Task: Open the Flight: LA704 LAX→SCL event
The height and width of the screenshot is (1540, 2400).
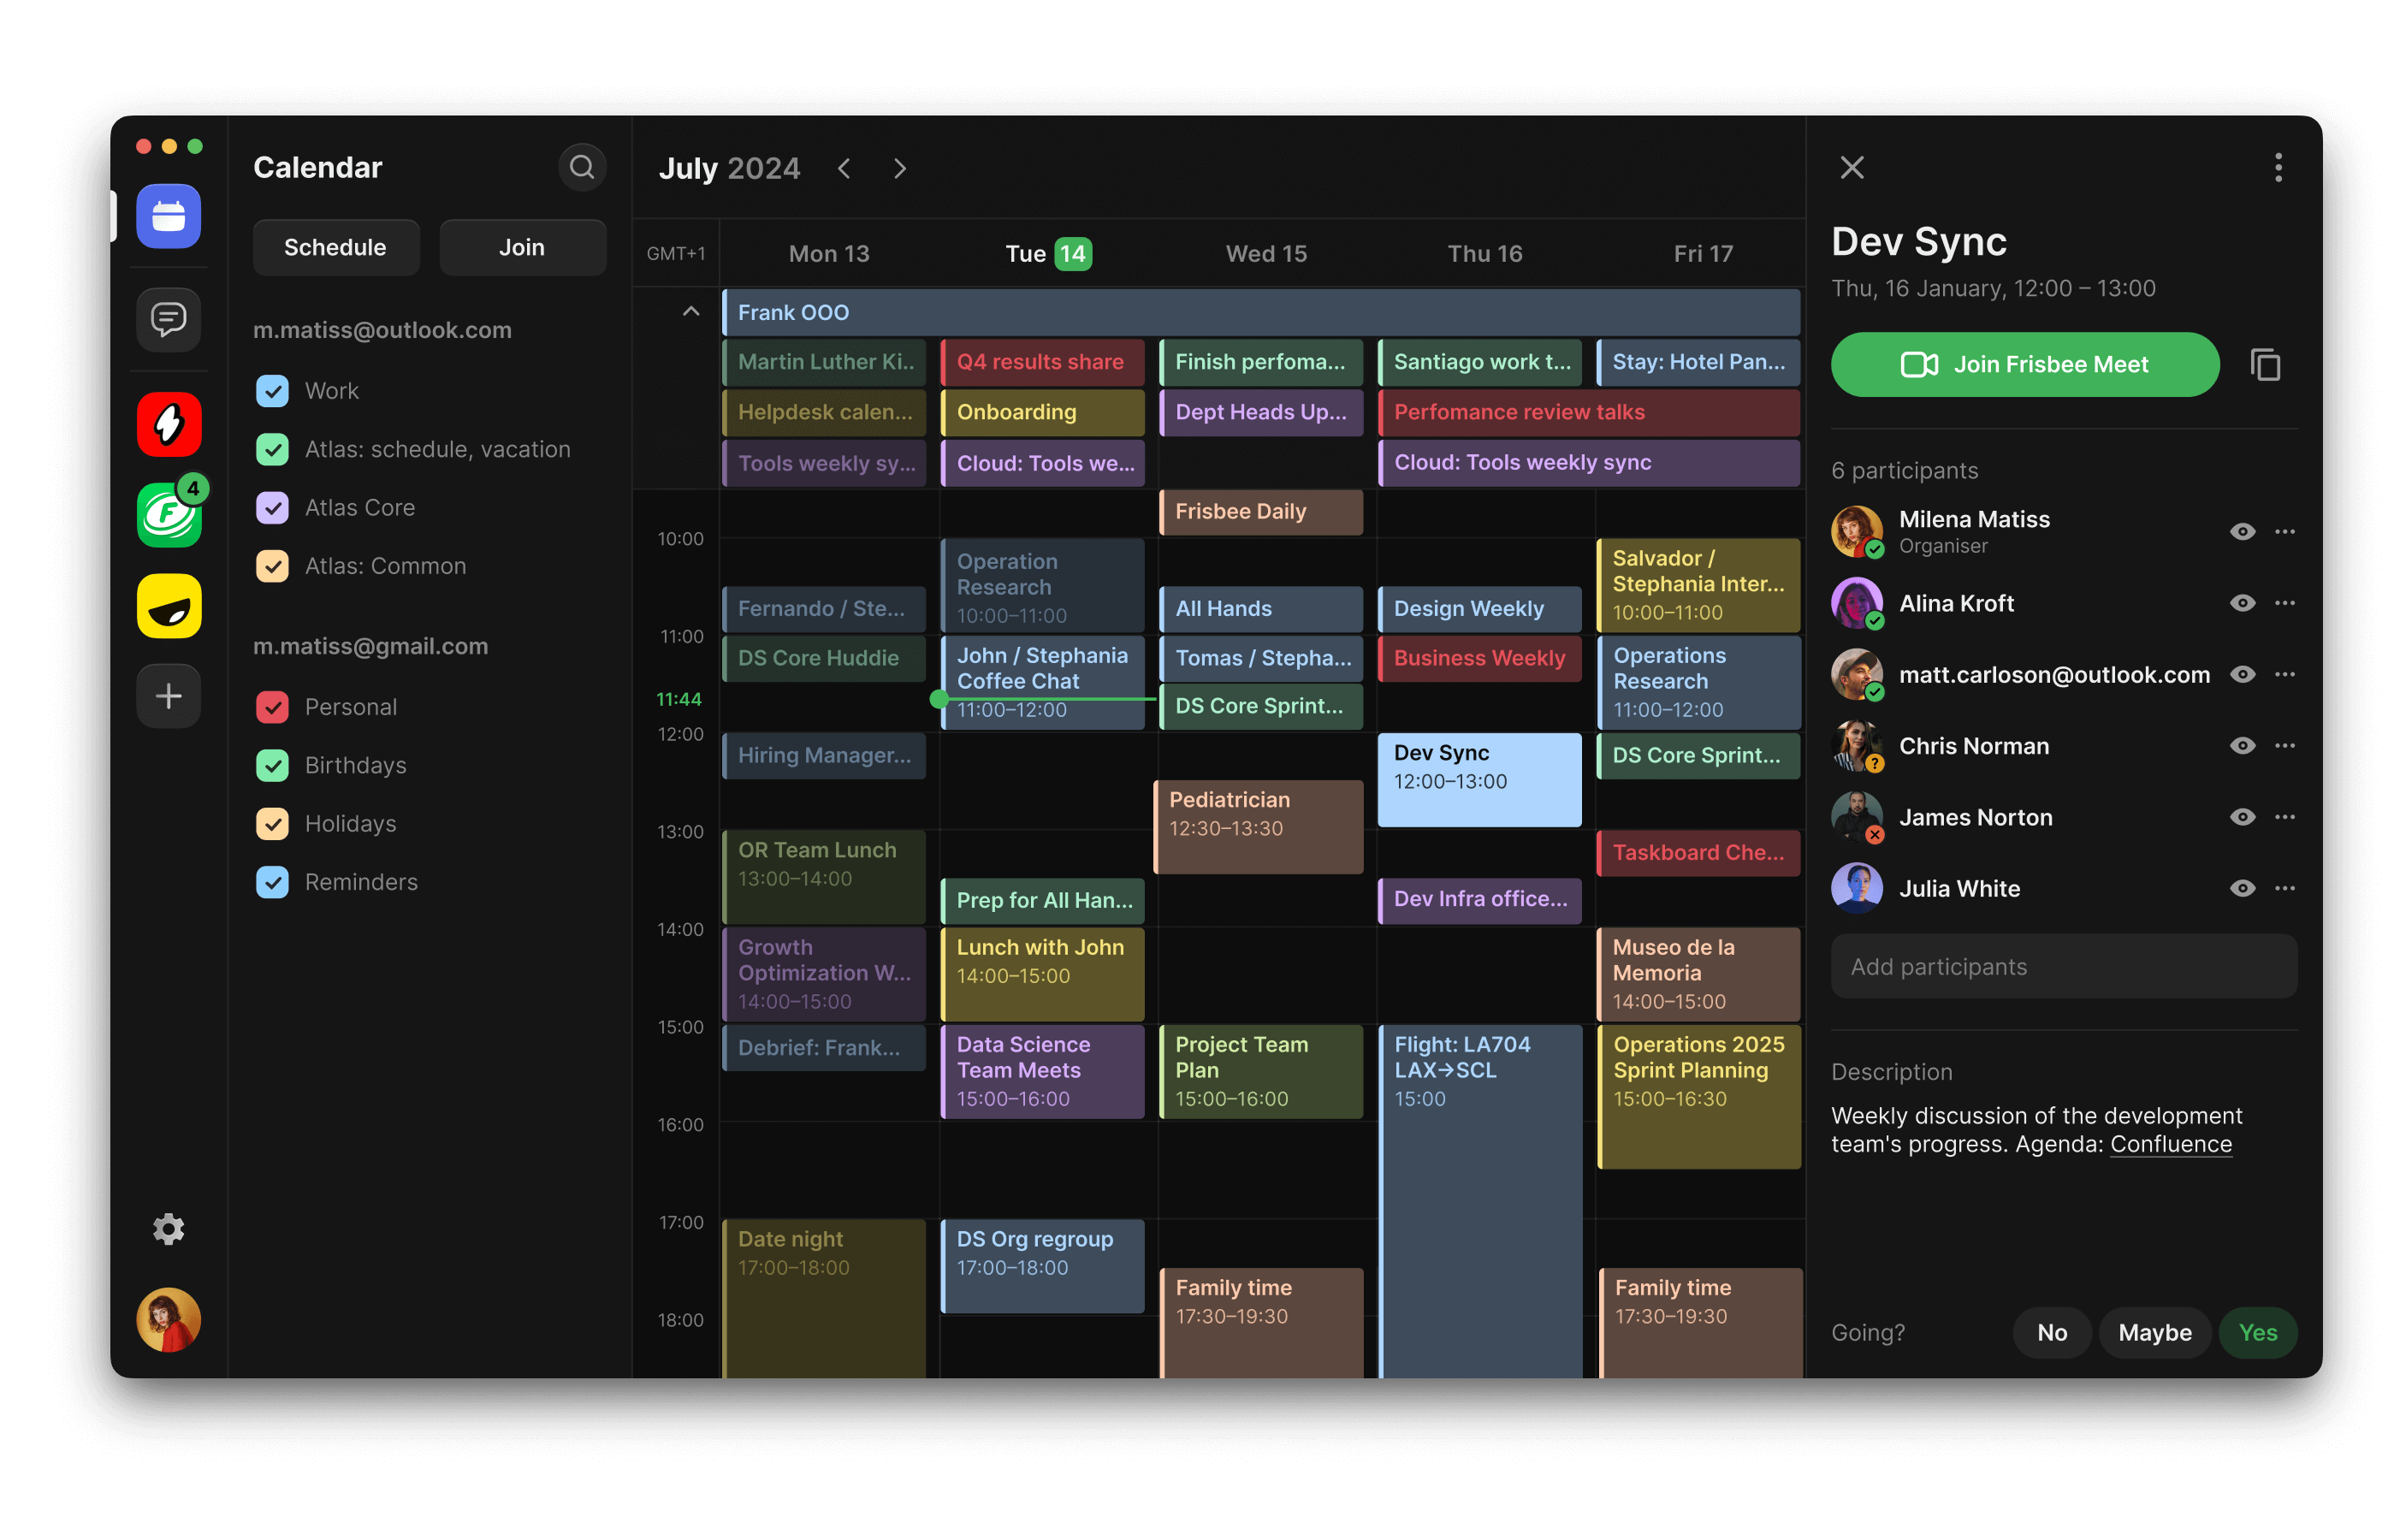Action: 1479,1200
